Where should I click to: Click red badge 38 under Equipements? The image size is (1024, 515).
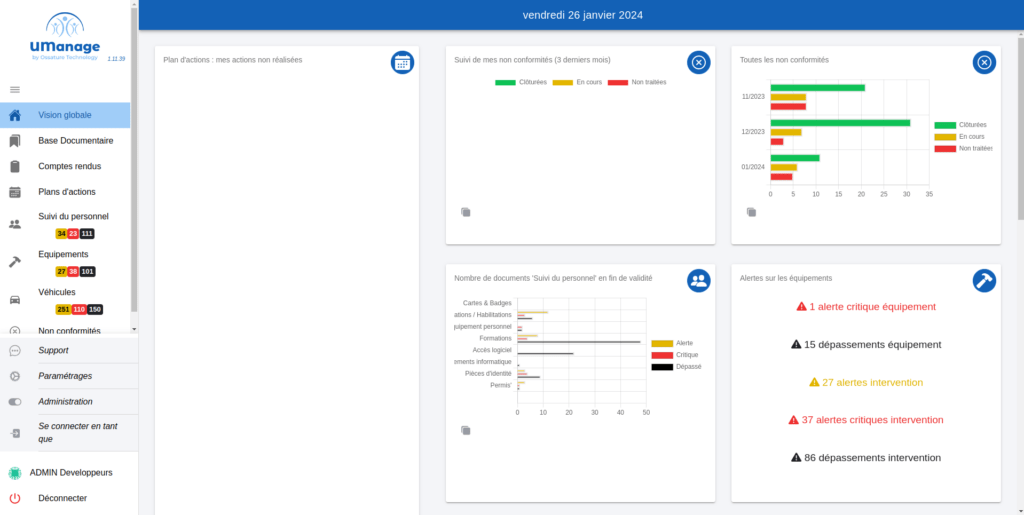pos(73,272)
